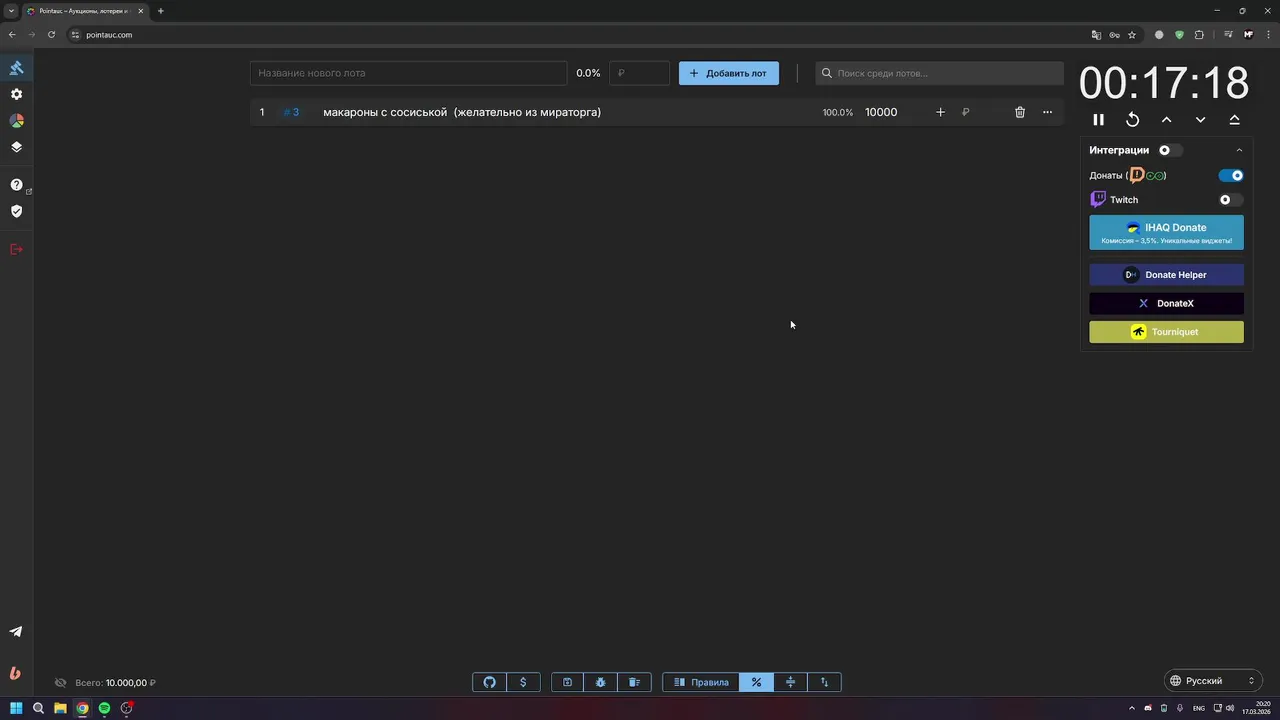Increase timer with the up chevron
The width and height of the screenshot is (1280, 720).
click(1166, 119)
